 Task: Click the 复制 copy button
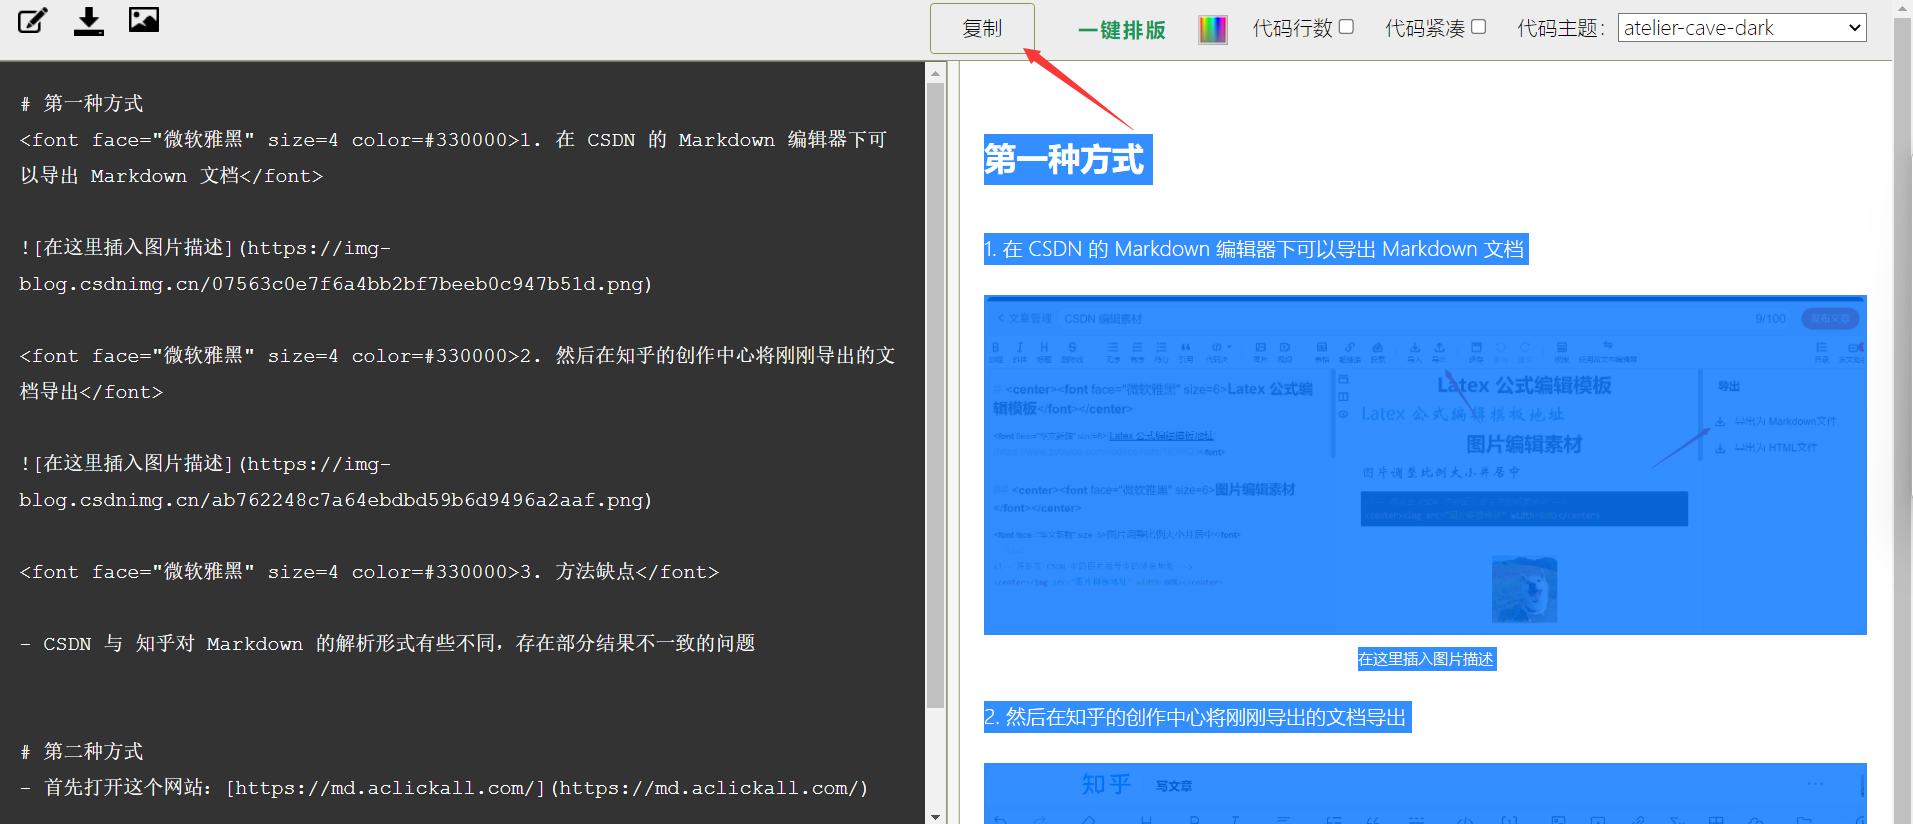[982, 28]
